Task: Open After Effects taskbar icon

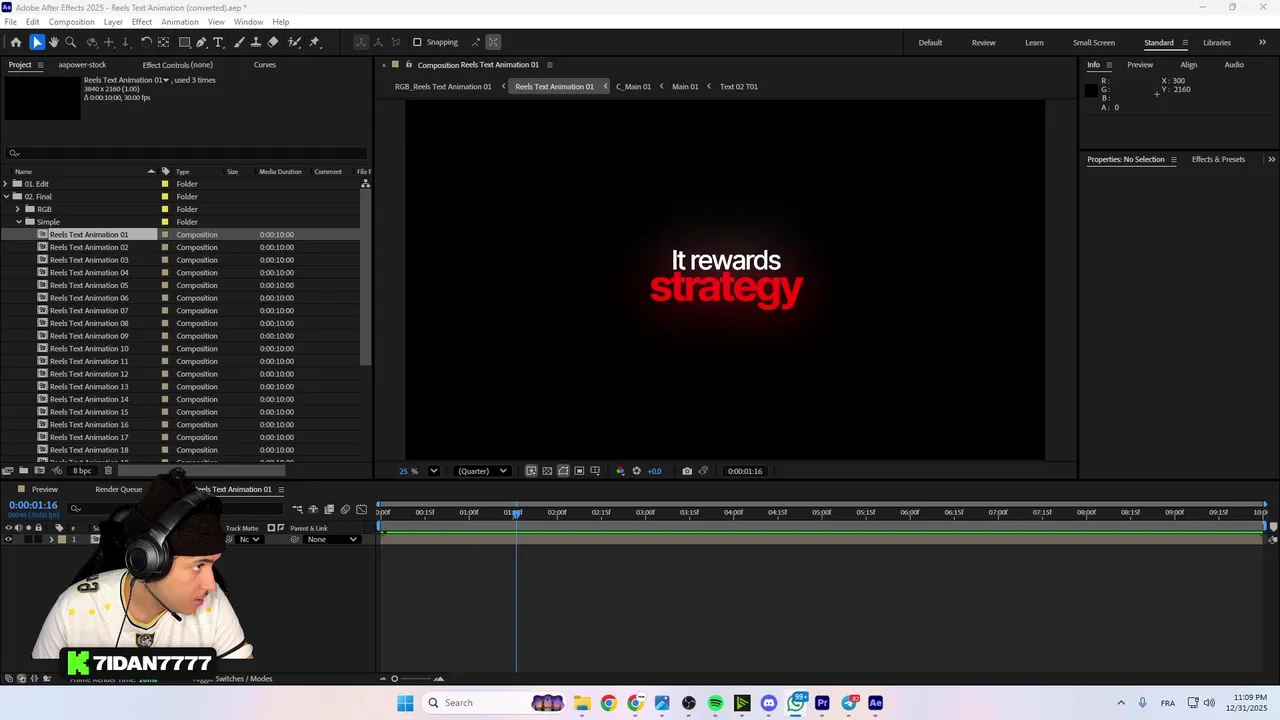Action: coord(876,703)
